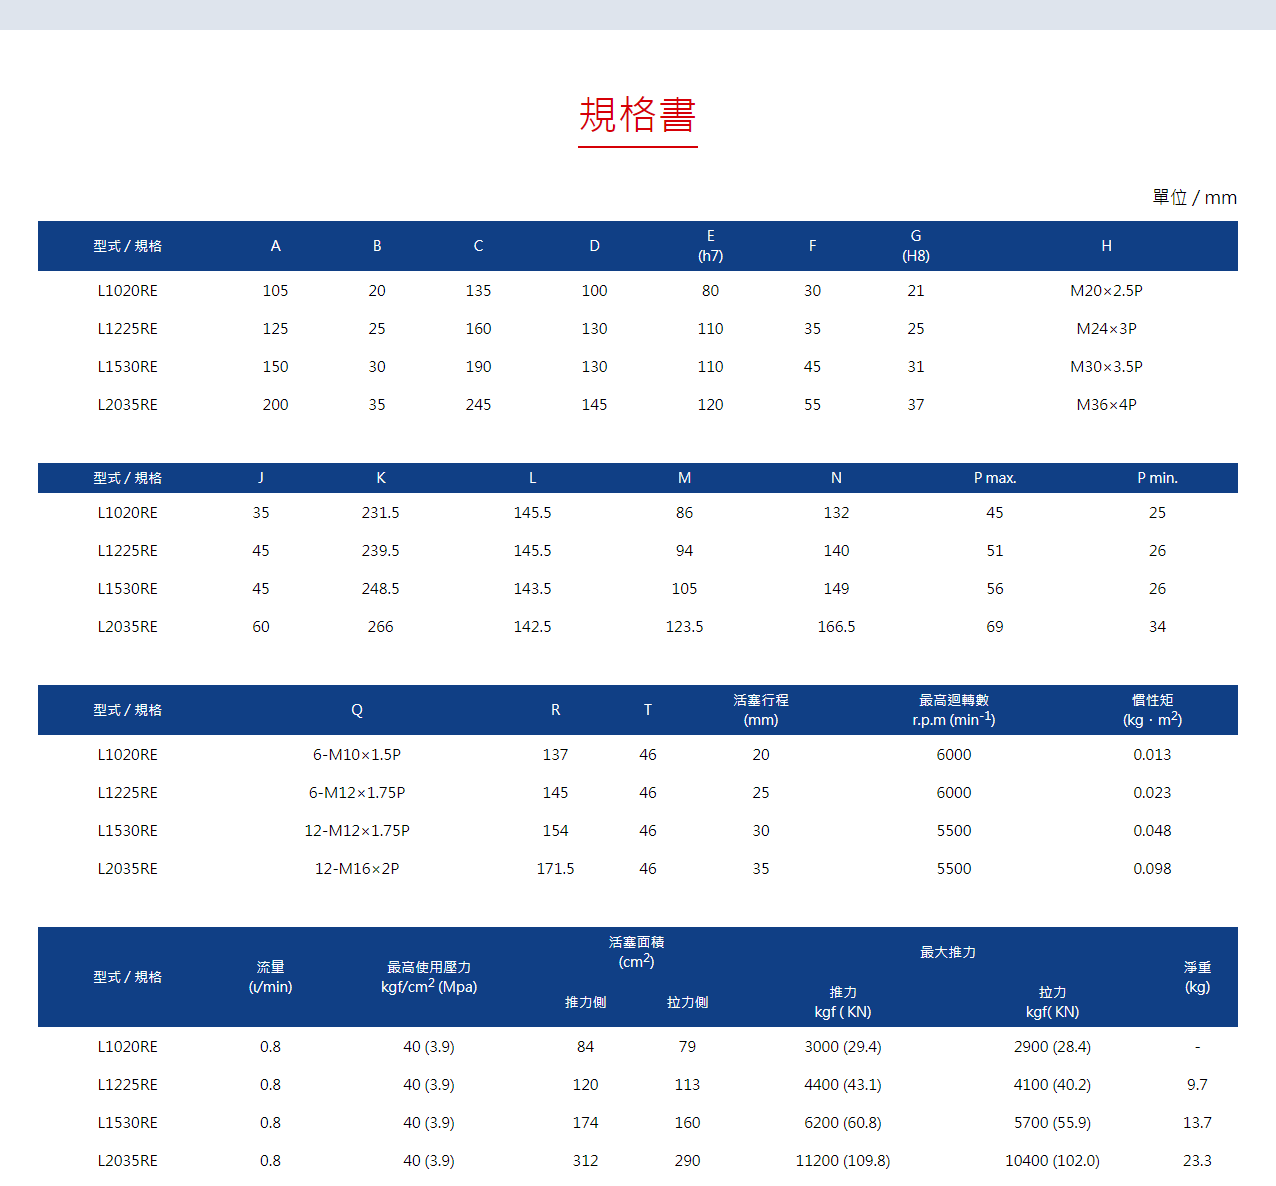Click the 流量 (l/min) column header
Screen dimensions: 1276x1186
click(271, 977)
